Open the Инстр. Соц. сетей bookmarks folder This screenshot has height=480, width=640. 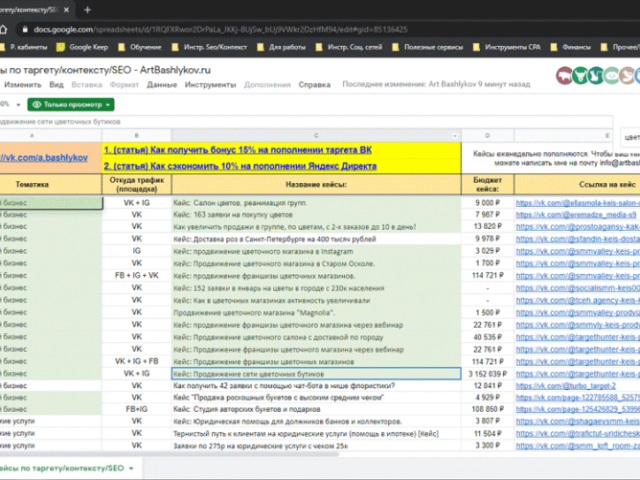[349, 47]
